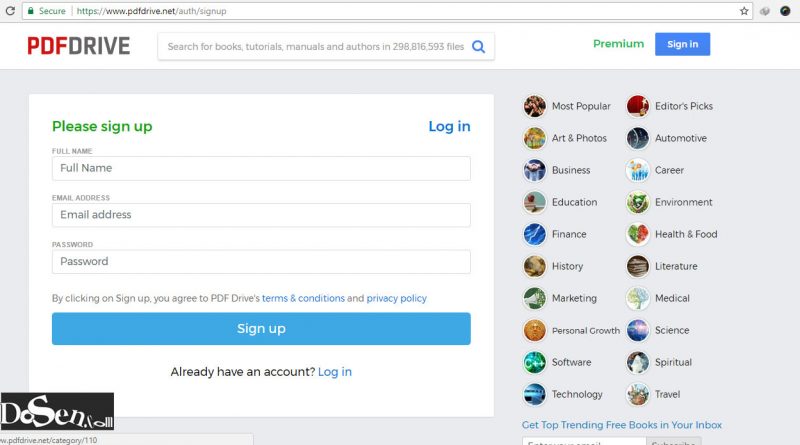The height and width of the screenshot is (445, 800).
Task: Open the Finance category icon
Action: click(535, 234)
